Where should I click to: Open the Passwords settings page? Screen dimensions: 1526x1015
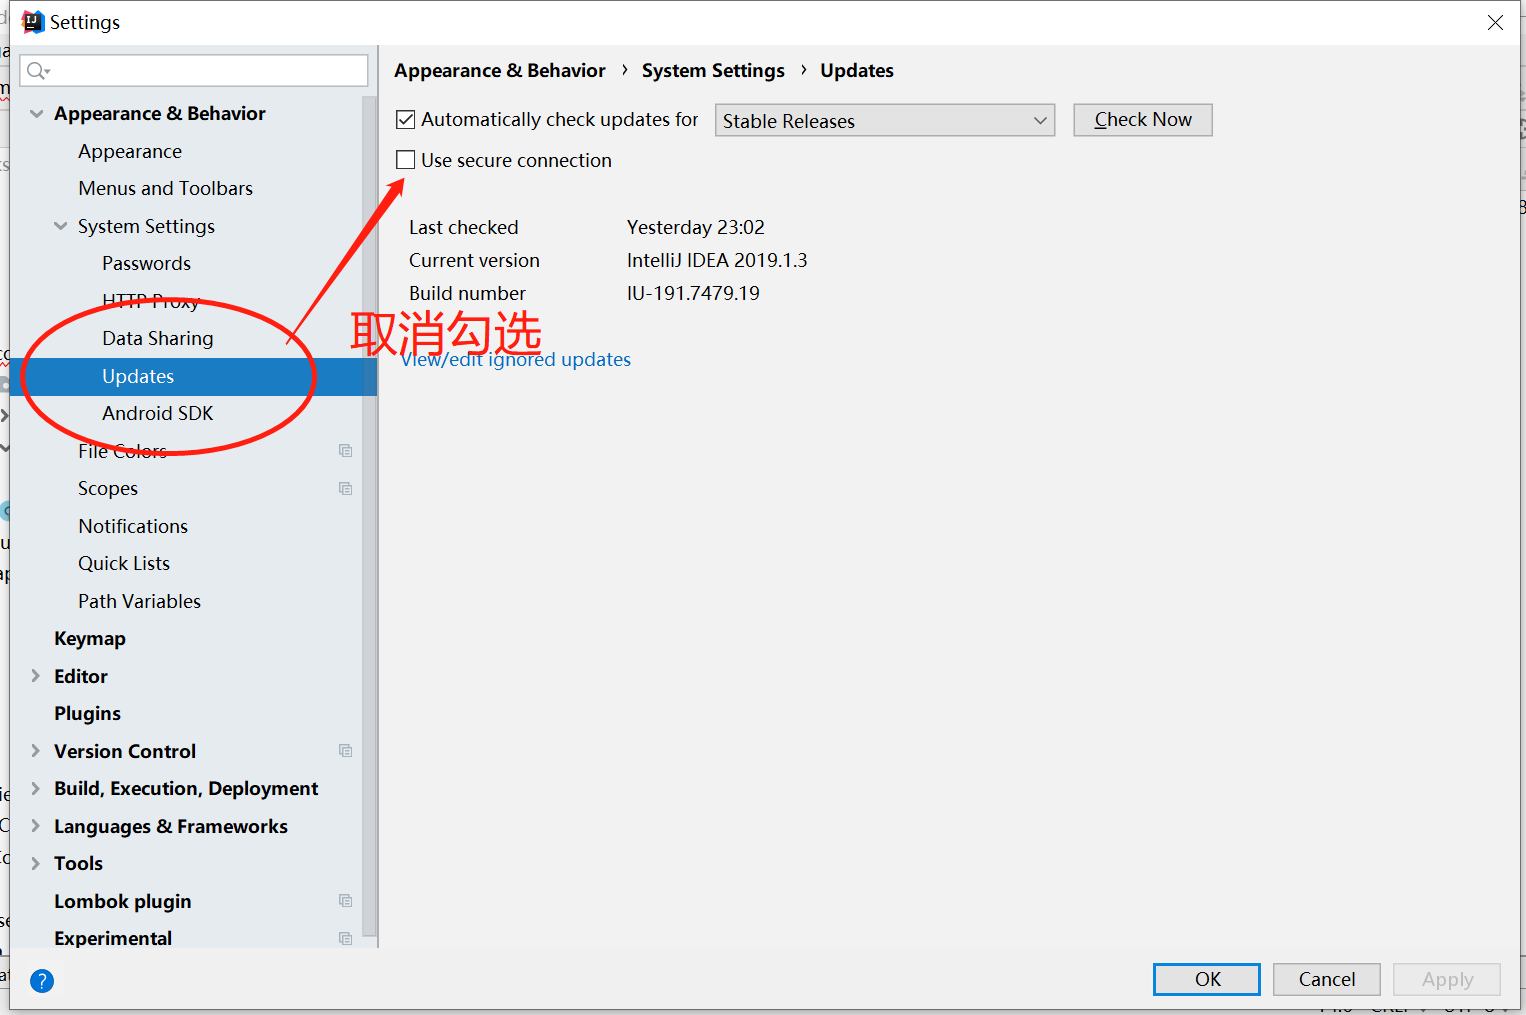146,264
